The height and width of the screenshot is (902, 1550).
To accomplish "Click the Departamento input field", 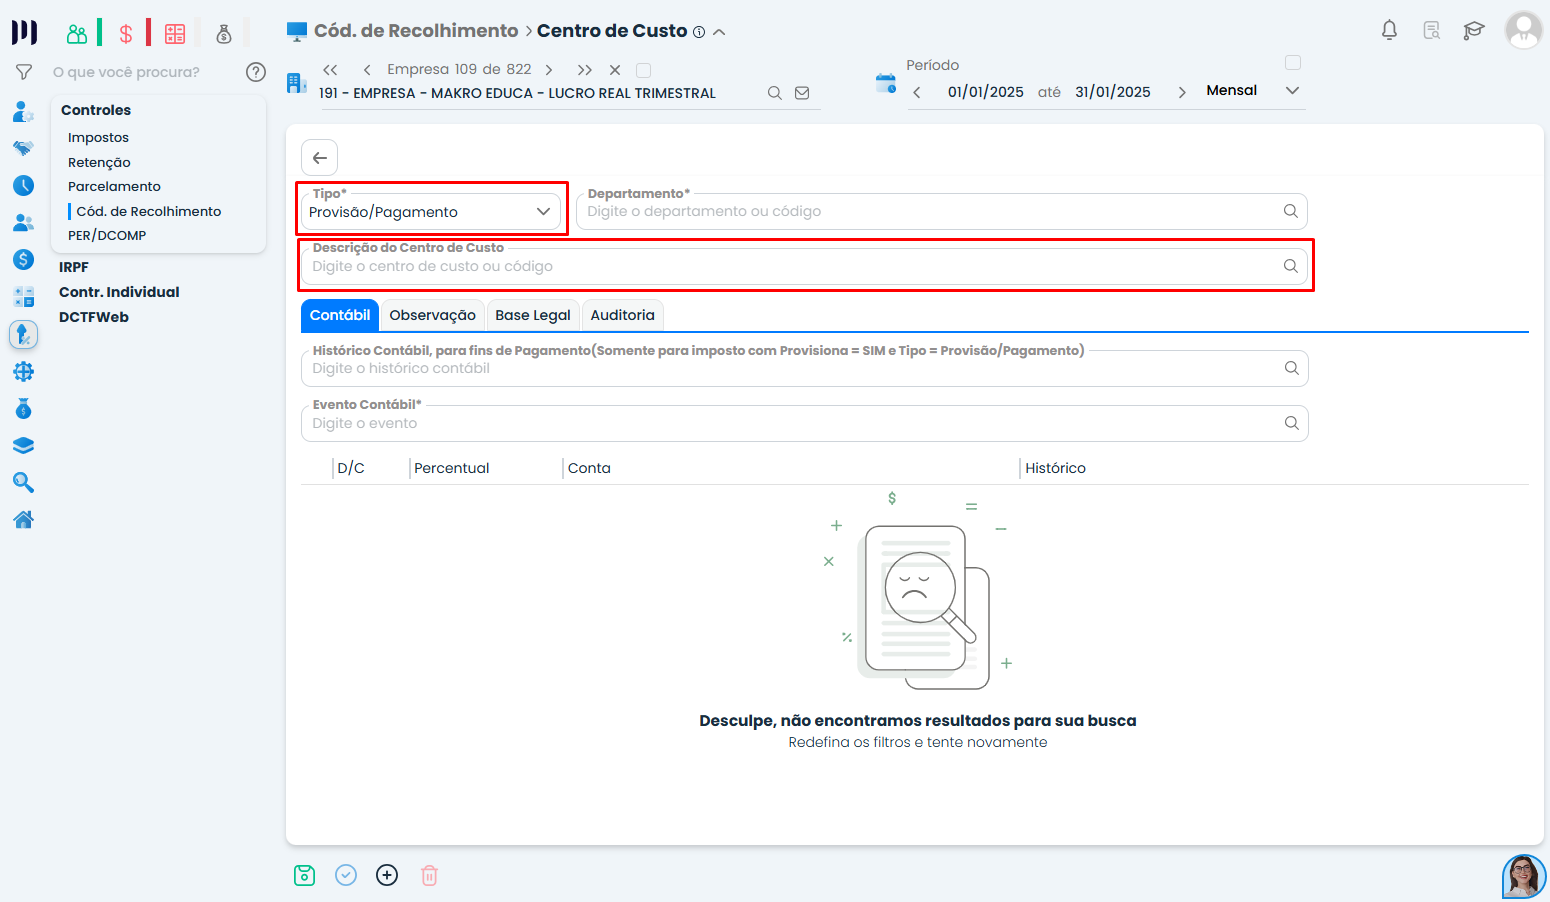I will [x=930, y=212].
